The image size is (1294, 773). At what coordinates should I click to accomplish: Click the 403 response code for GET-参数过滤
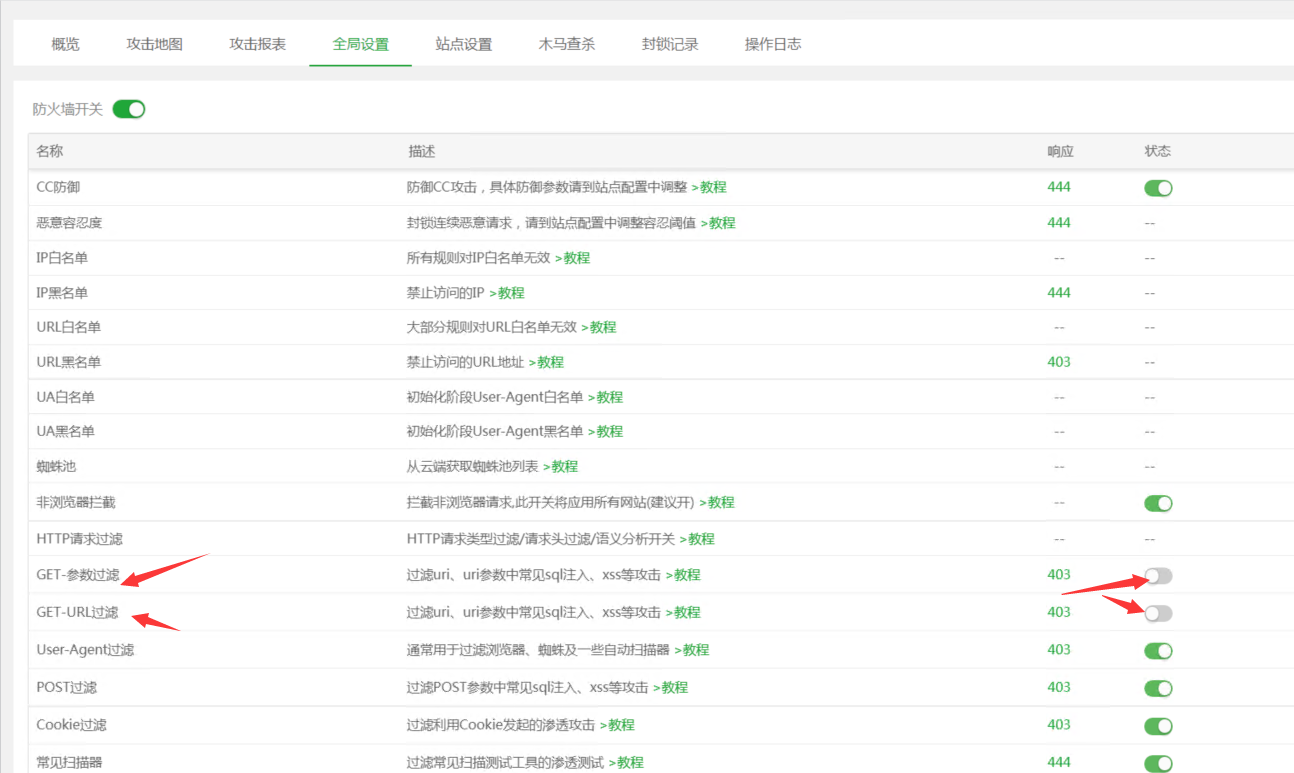pos(1059,575)
